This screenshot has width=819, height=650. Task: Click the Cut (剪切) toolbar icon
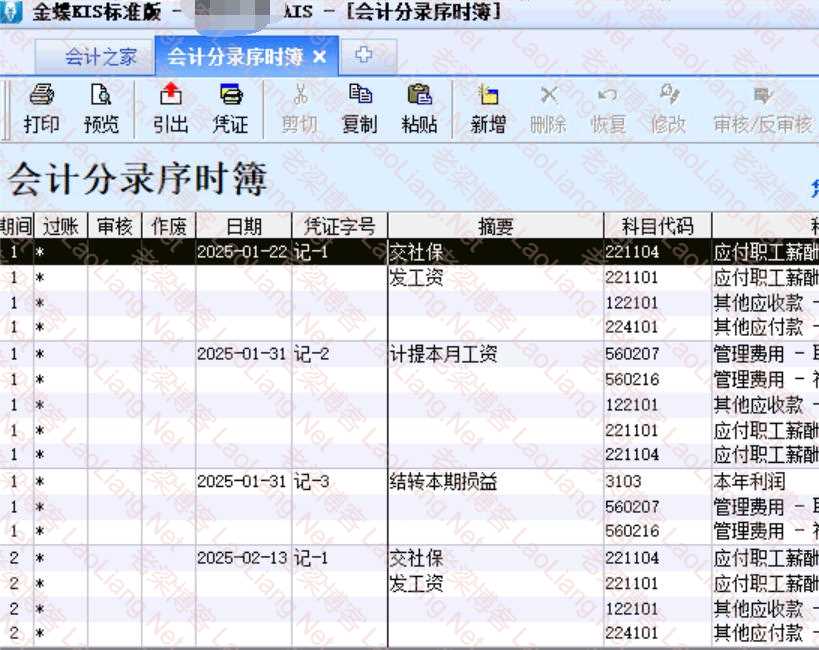pos(299,109)
